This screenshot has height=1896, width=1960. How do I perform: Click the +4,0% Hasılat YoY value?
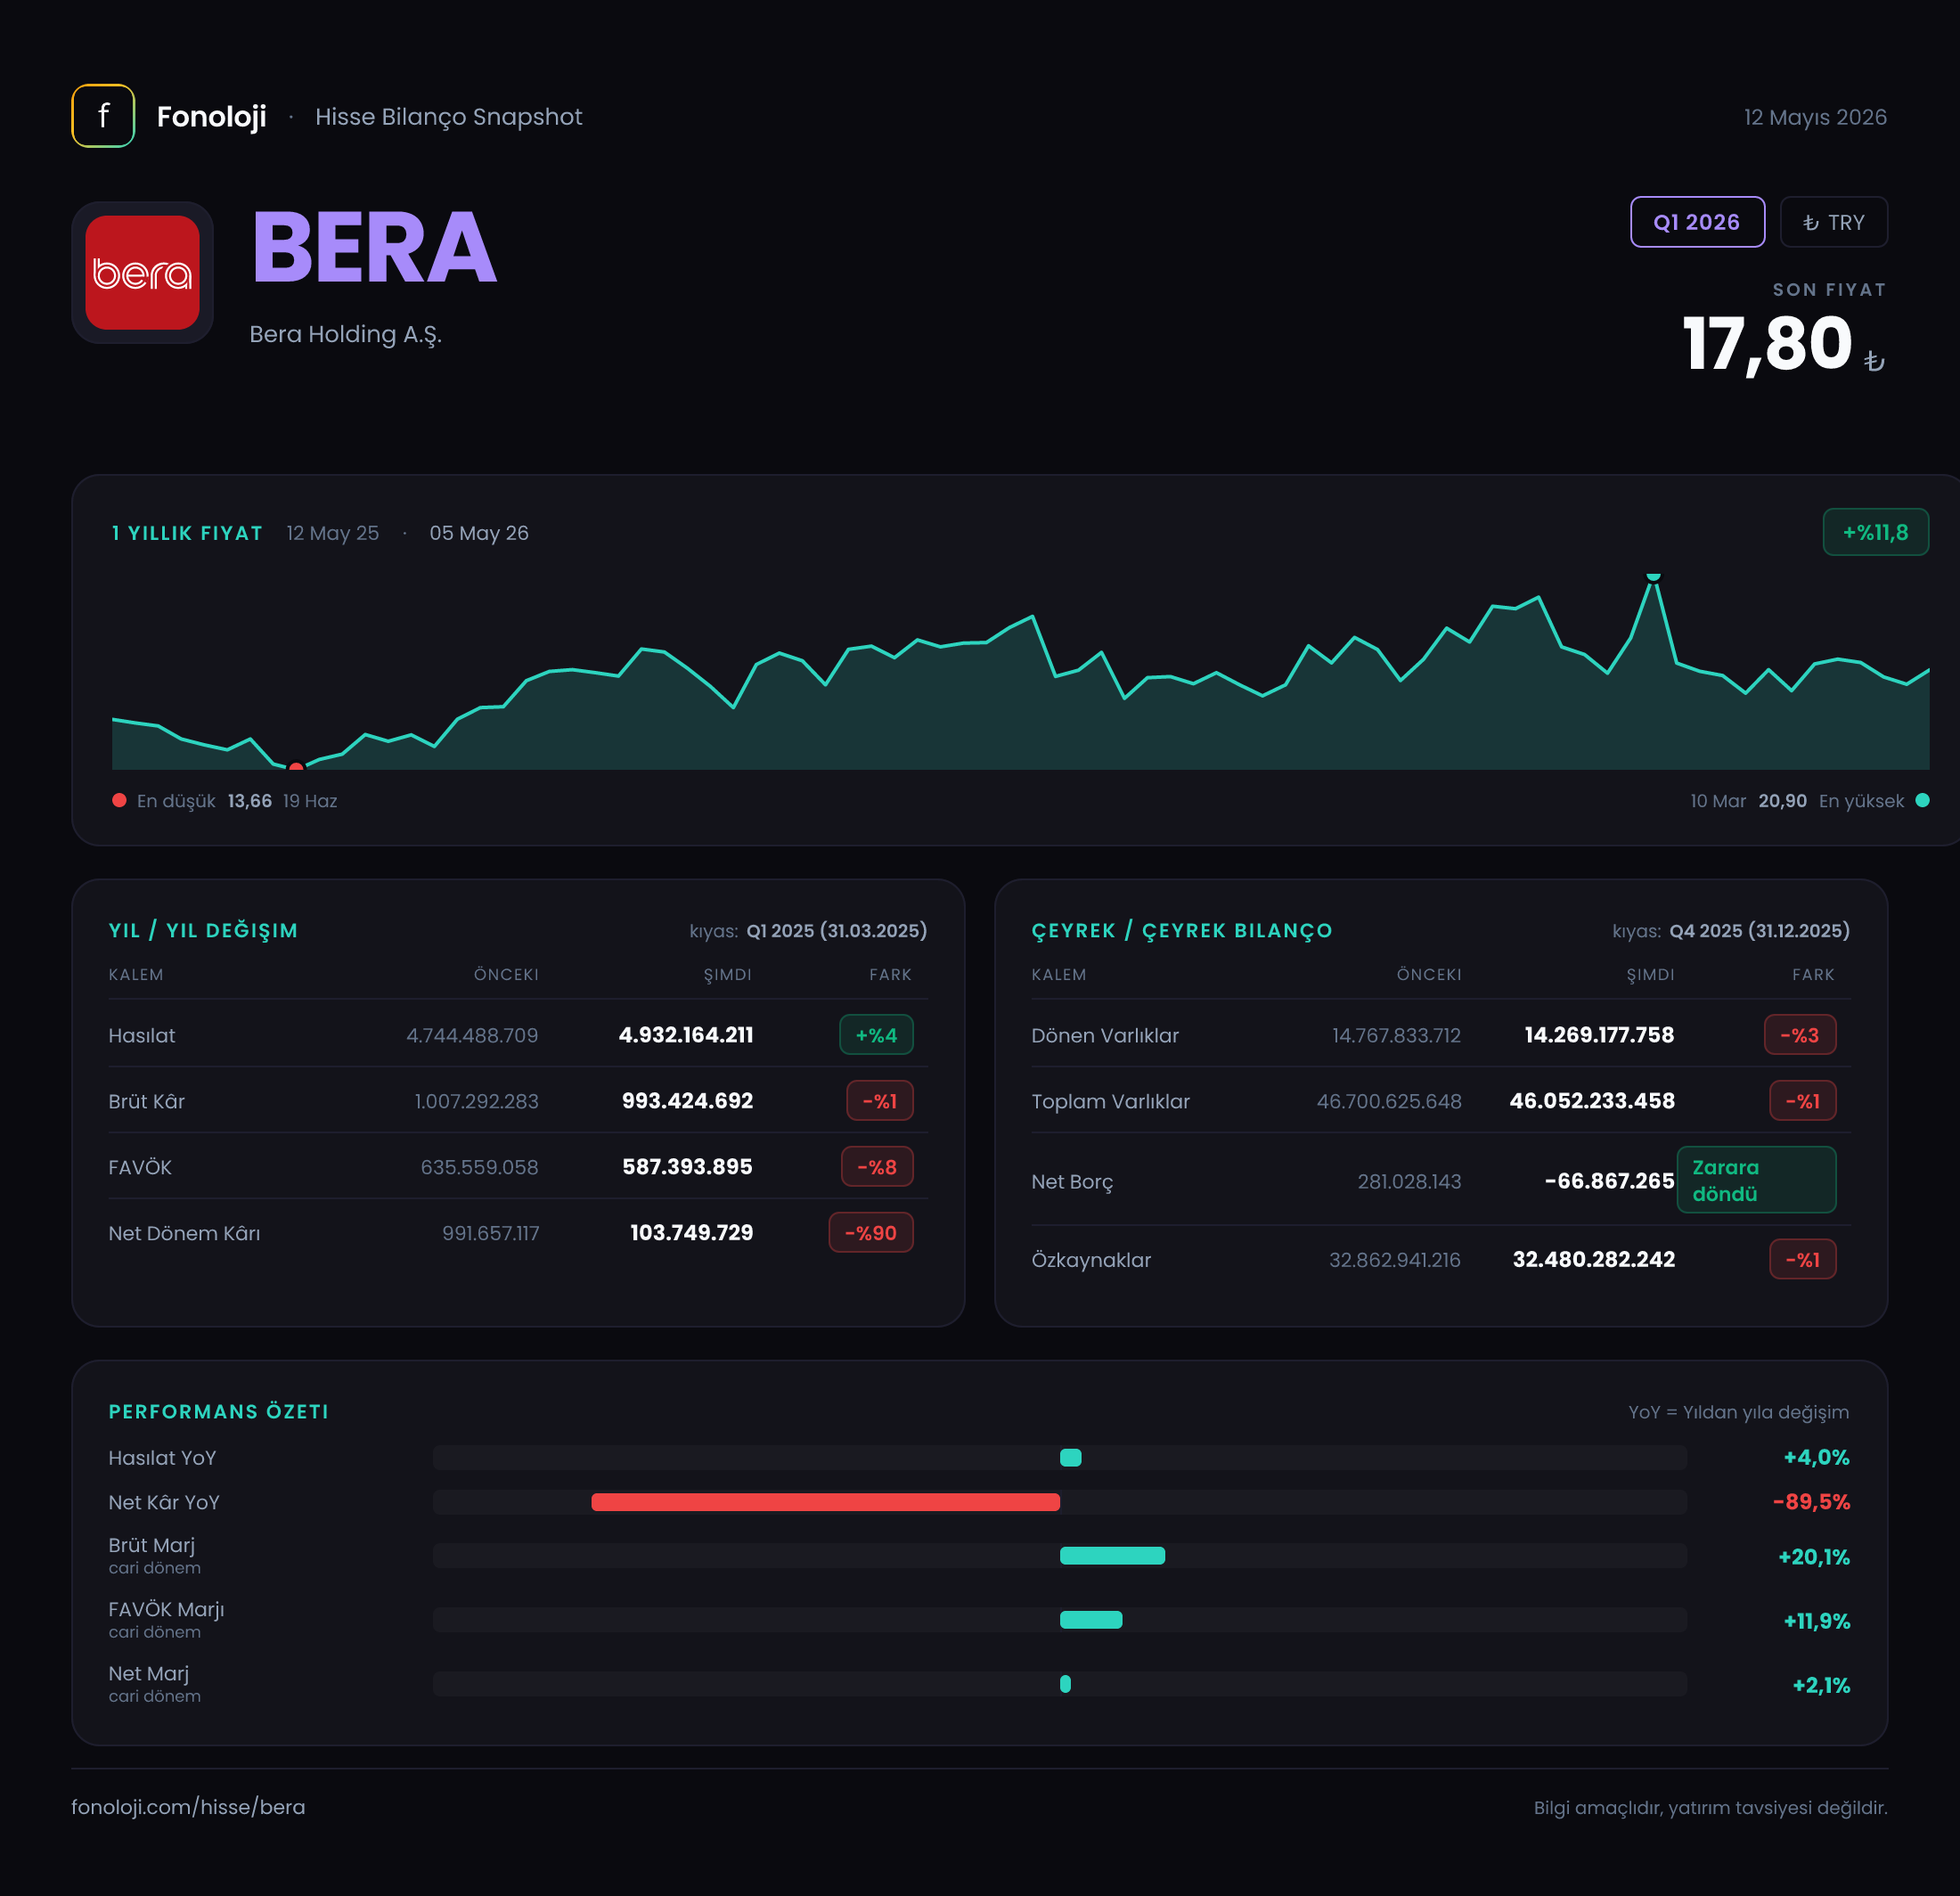(1816, 1458)
